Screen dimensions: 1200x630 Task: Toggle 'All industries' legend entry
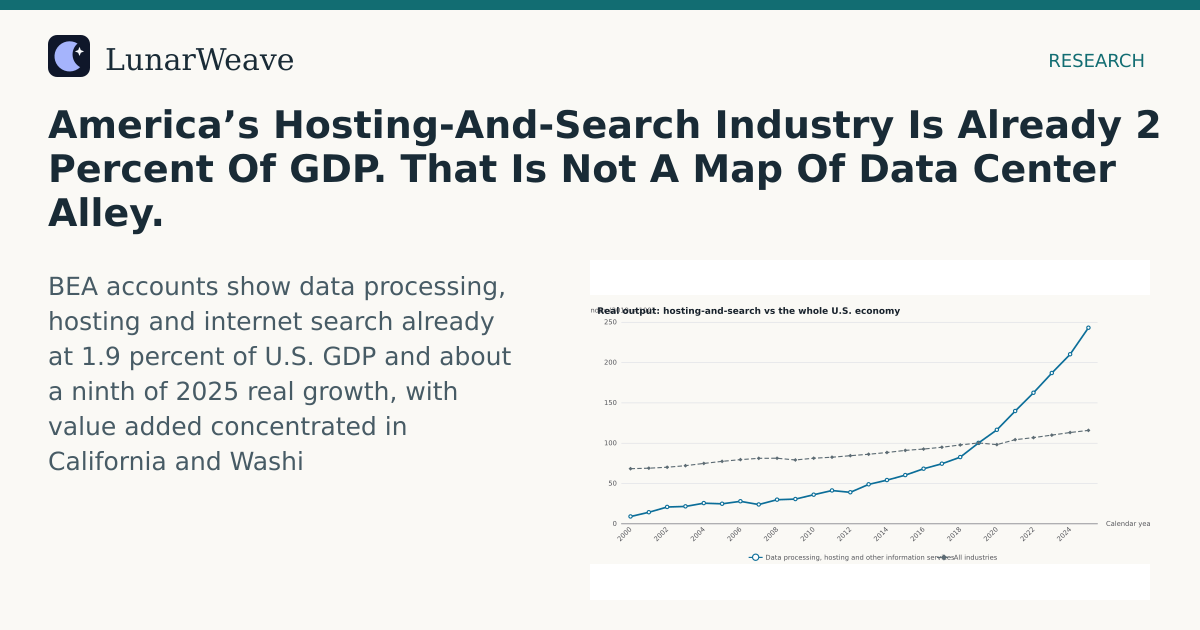[968, 557]
